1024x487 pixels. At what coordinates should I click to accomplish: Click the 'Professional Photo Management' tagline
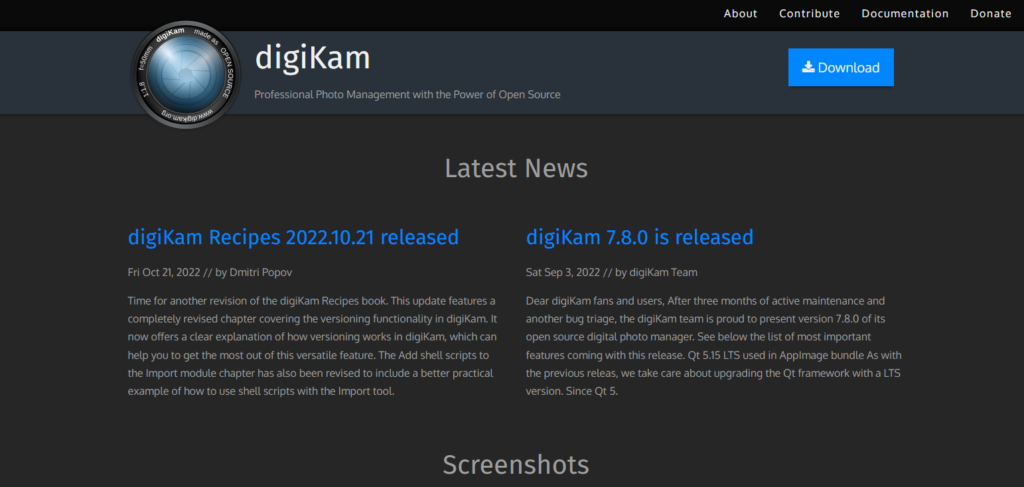[407, 95]
